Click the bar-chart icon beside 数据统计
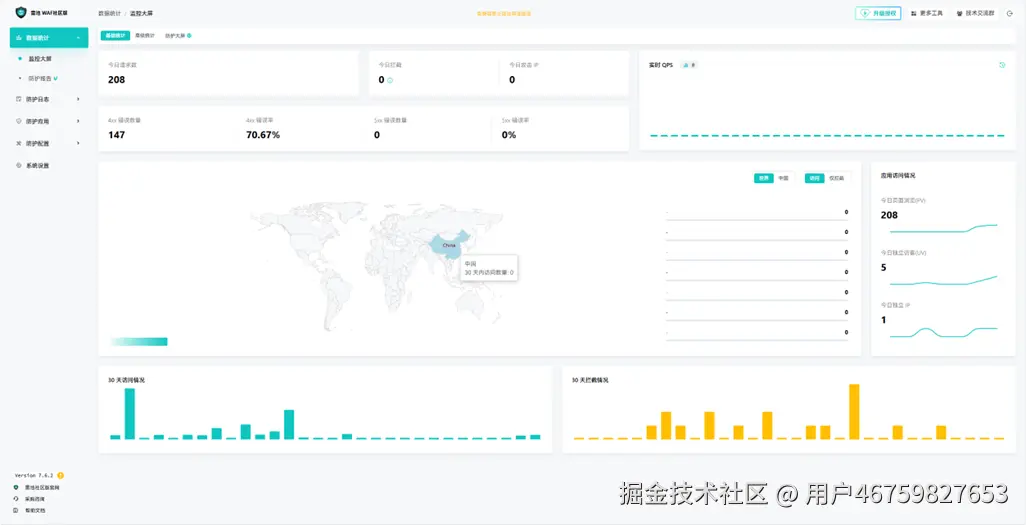This screenshot has height=525, width=1026. [x=19, y=38]
